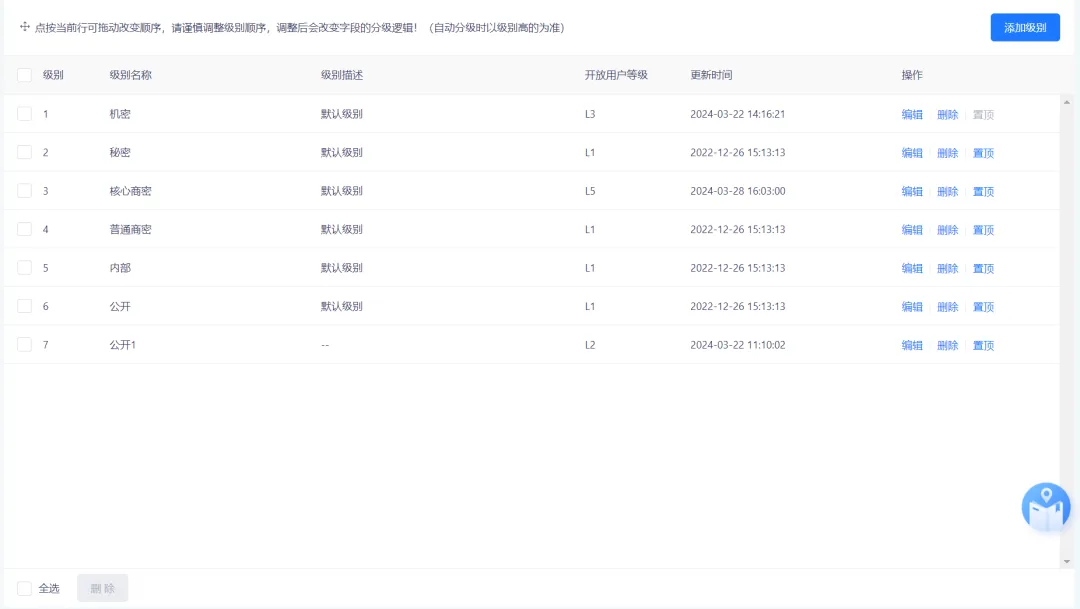Click 编辑 for the 内部 row
Viewport: 1080px width, 609px height.
point(912,267)
